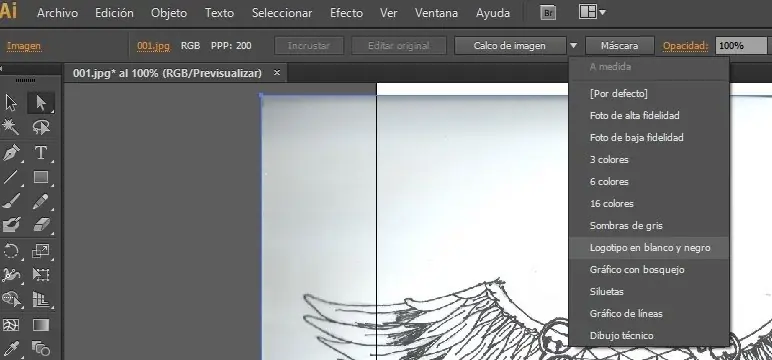Image resolution: width=772 pixels, height=360 pixels.
Task: Open the Efecto menu
Action: [346, 13]
